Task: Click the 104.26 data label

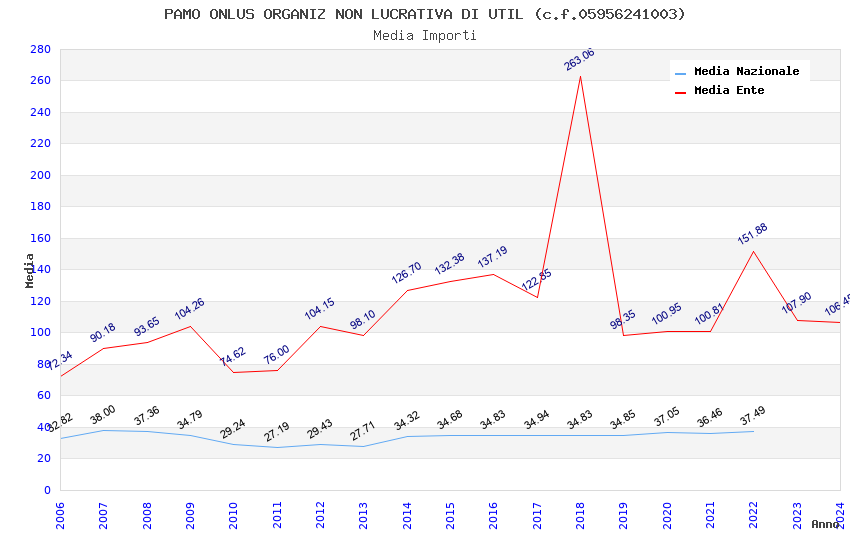Action: (x=189, y=308)
